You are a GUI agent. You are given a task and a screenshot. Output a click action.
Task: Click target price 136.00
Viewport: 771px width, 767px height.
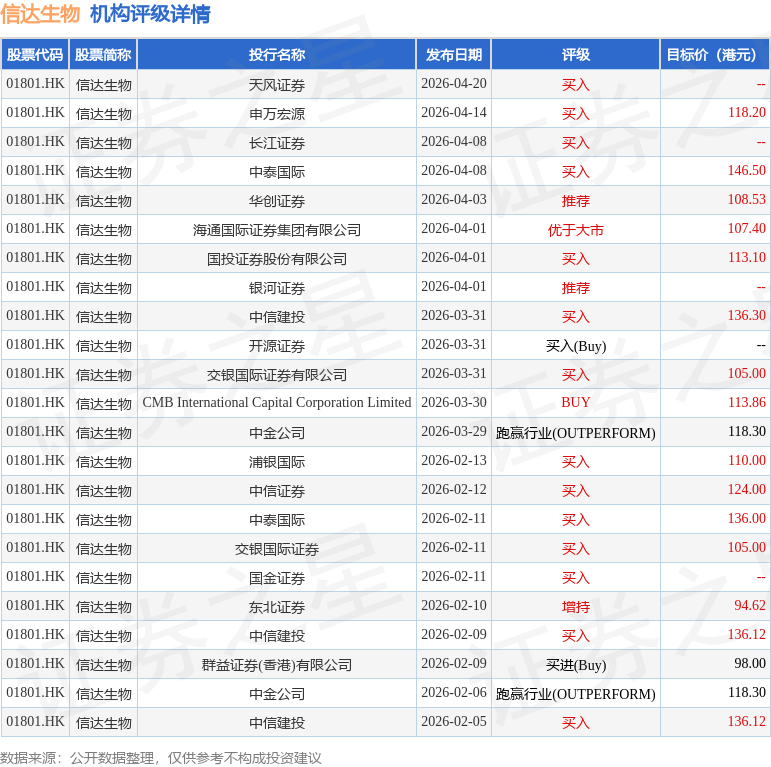pos(746,519)
